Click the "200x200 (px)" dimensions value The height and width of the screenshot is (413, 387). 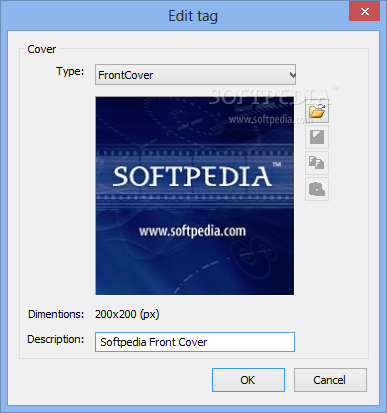pos(127,314)
